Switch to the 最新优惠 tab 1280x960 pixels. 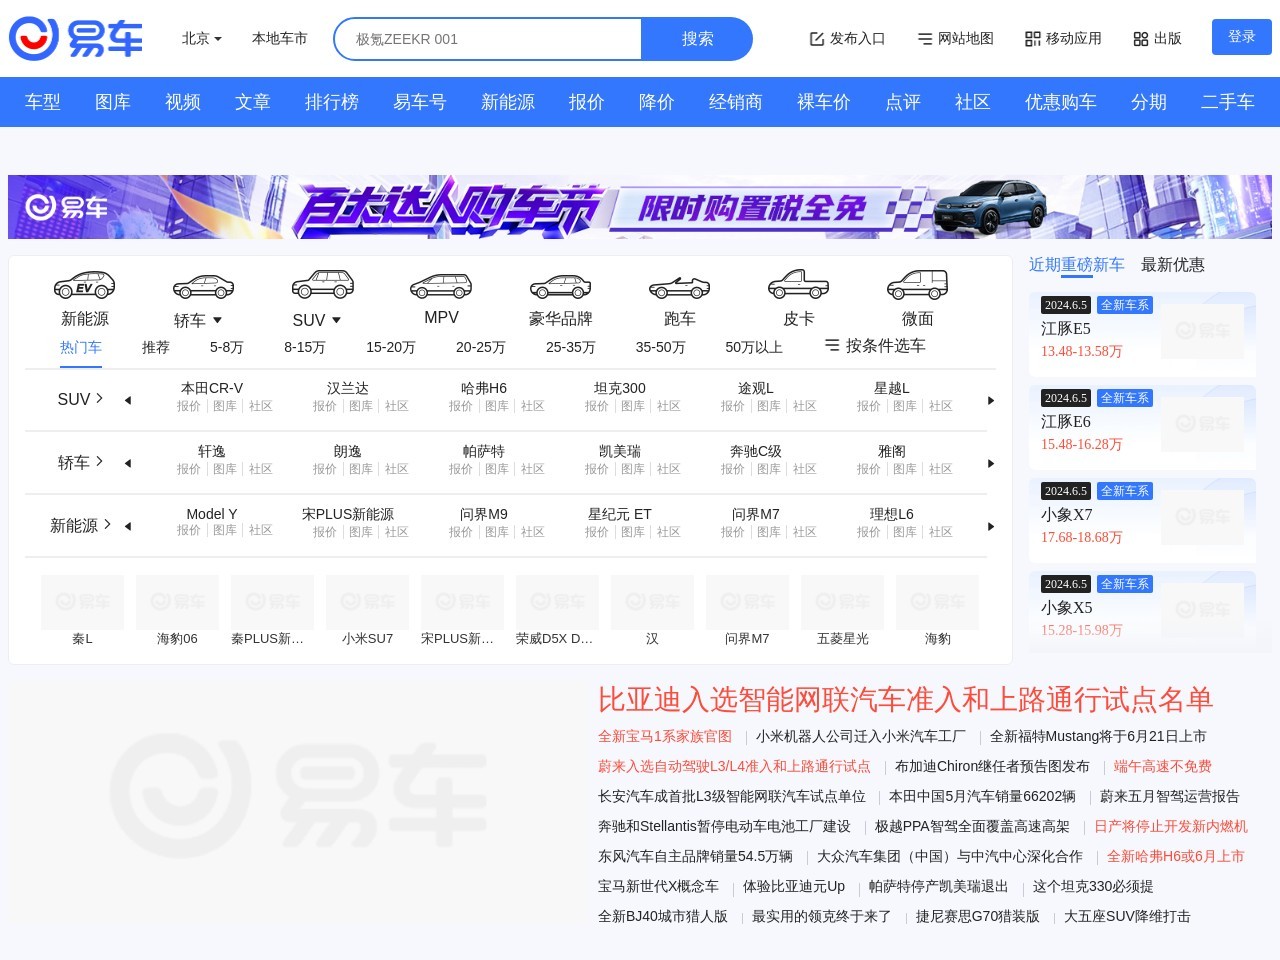[x=1173, y=264]
